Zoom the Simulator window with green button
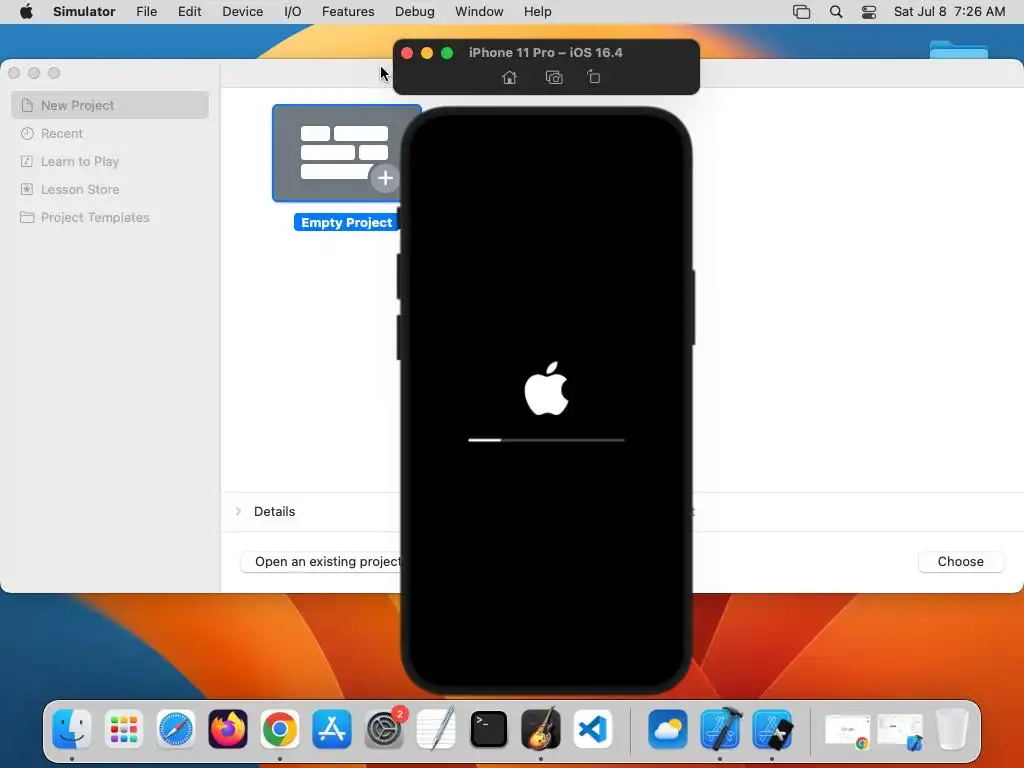The image size is (1024, 768). click(447, 53)
